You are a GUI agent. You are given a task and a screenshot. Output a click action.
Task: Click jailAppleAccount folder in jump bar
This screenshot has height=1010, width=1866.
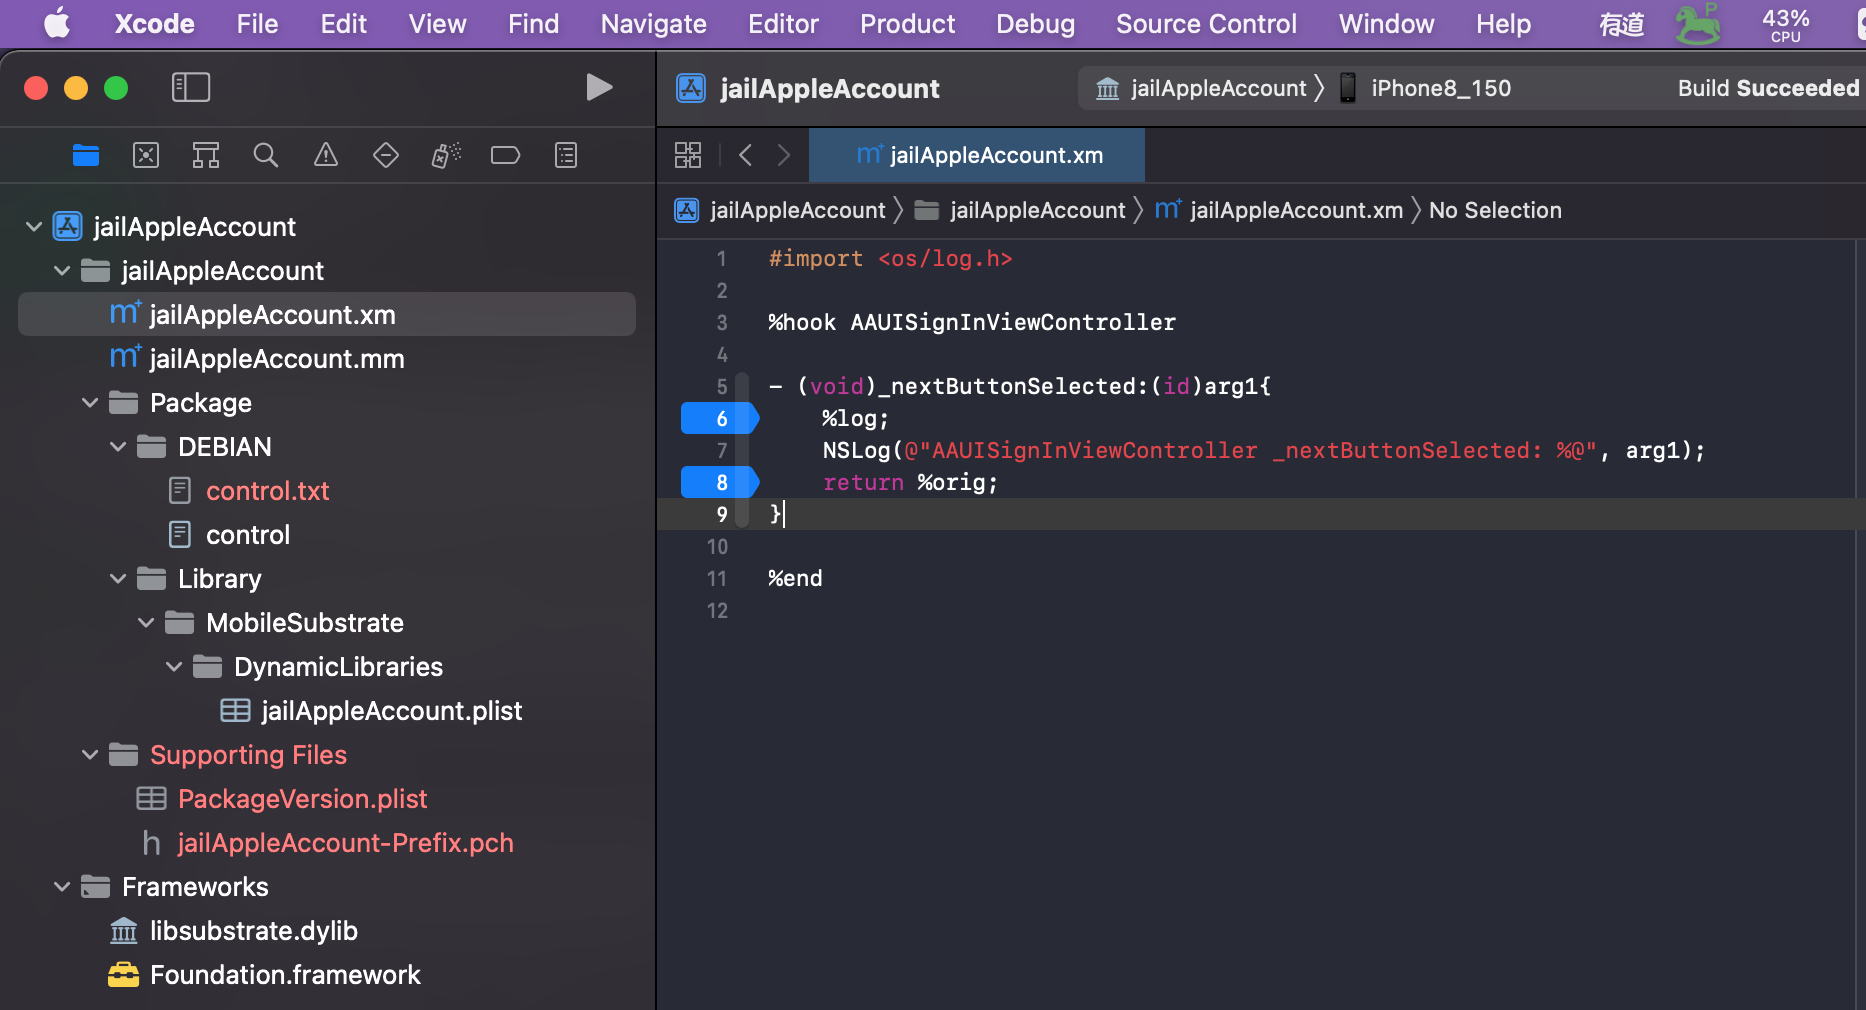point(1021,210)
